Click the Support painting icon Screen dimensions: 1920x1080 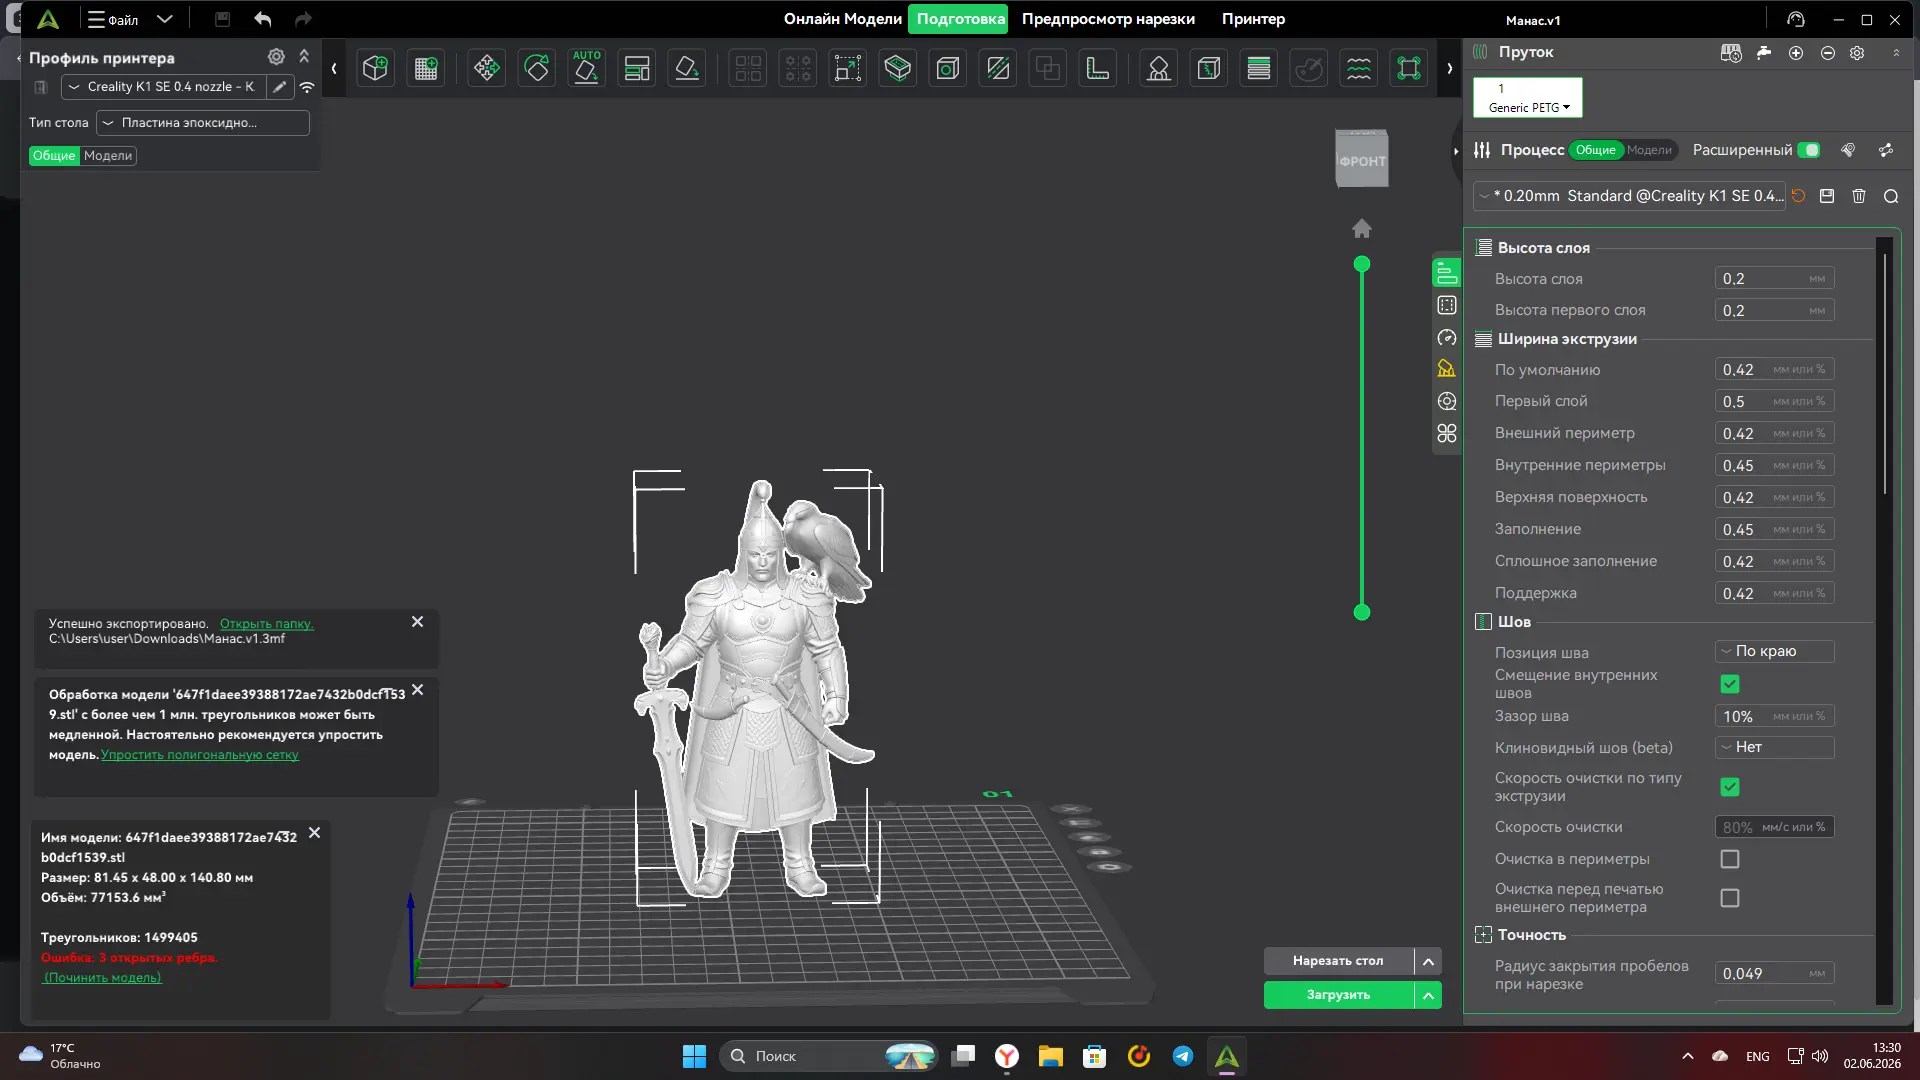pyautogui.click(x=1159, y=68)
